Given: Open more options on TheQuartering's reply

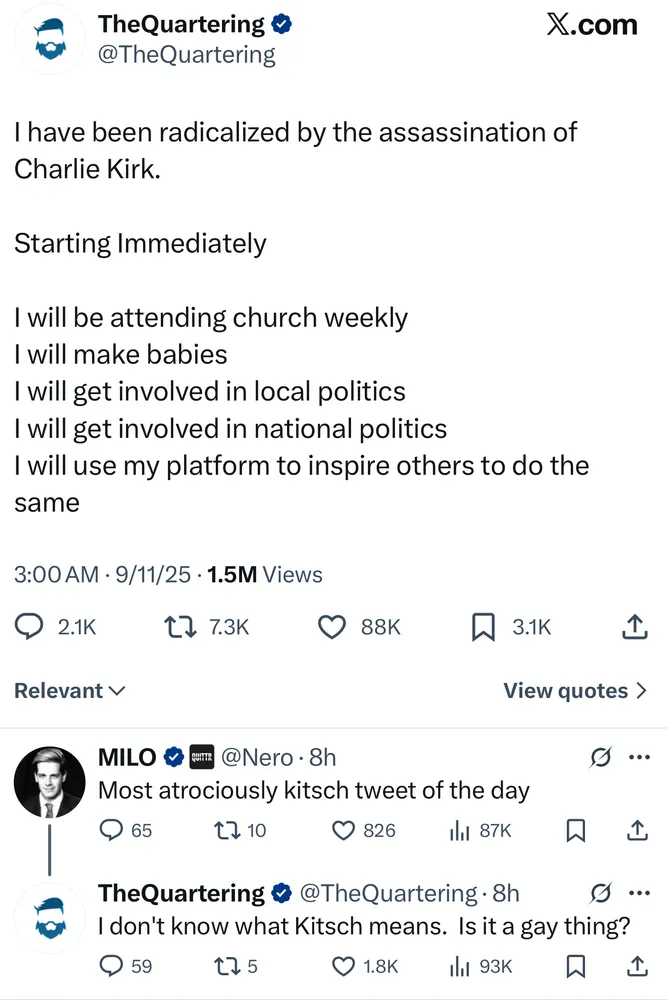Looking at the screenshot, I should pyautogui.click(x=638, y=893).
